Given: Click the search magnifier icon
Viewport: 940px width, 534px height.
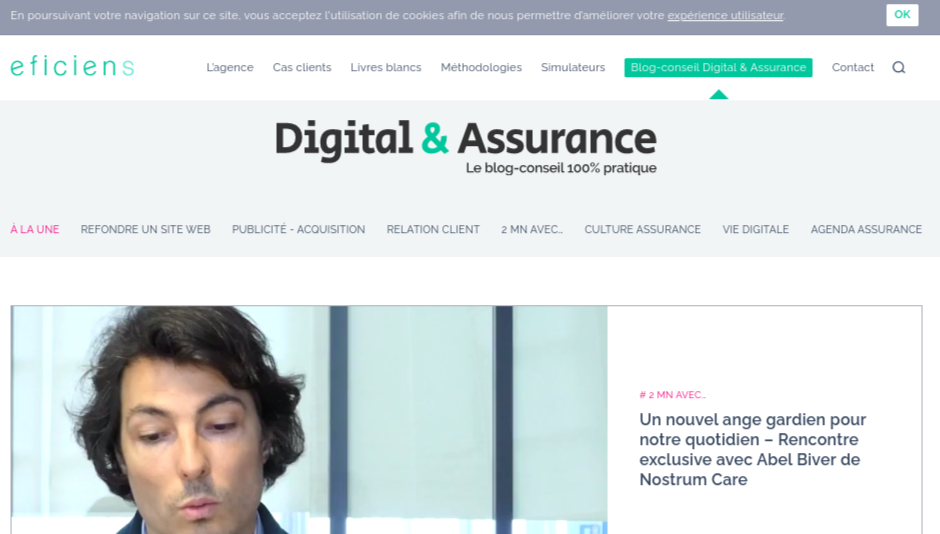Looking at the screenshot, I should (x=899, y=67).
